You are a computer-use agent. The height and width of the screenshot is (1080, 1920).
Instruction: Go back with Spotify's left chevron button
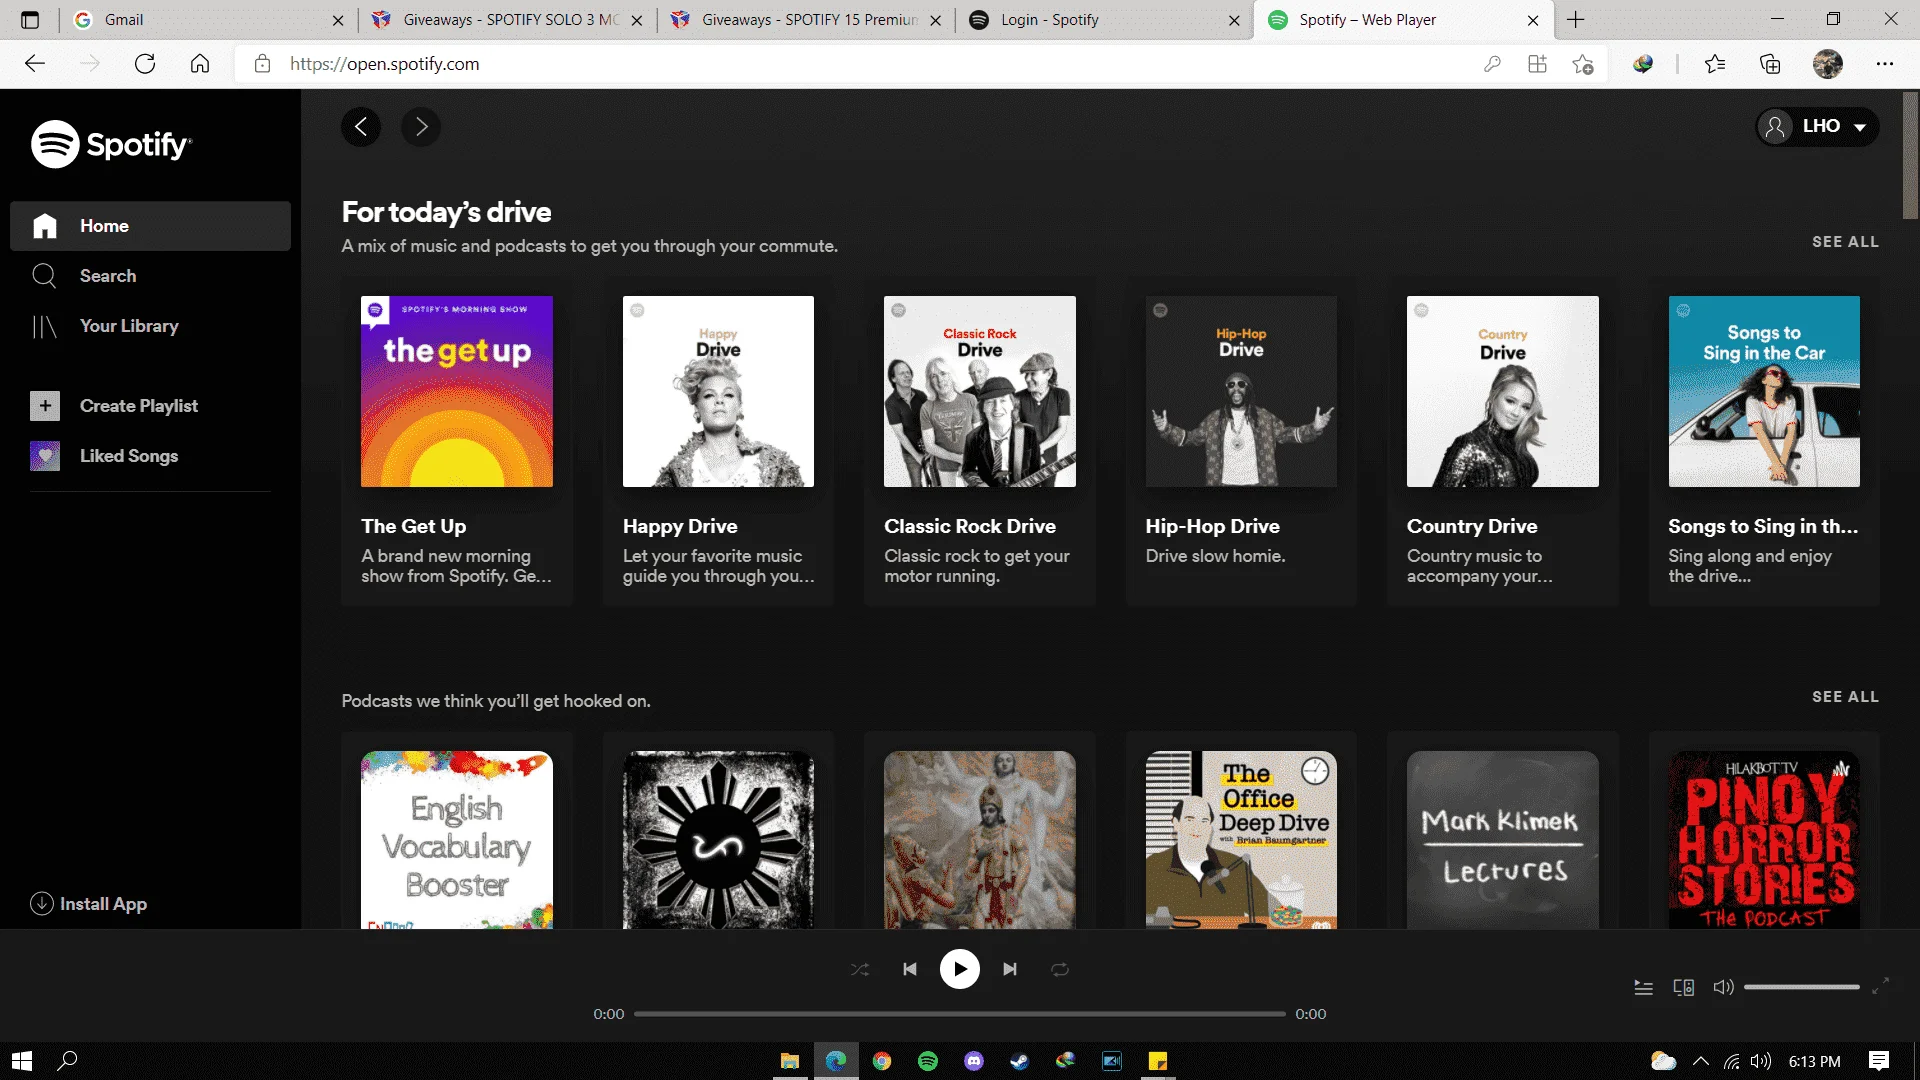tap(361, 127)
